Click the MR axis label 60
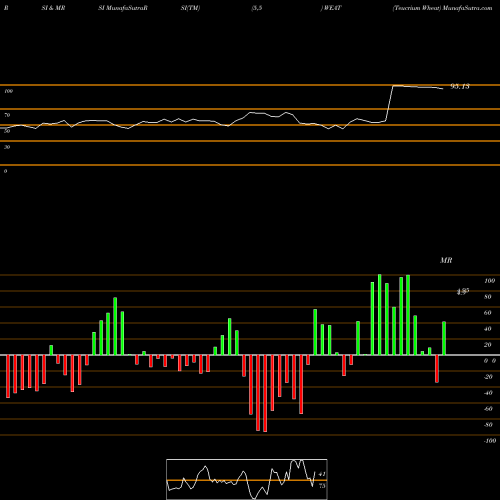Image resolution: width=500 pixels, height=500 pixels. [488, 313]
